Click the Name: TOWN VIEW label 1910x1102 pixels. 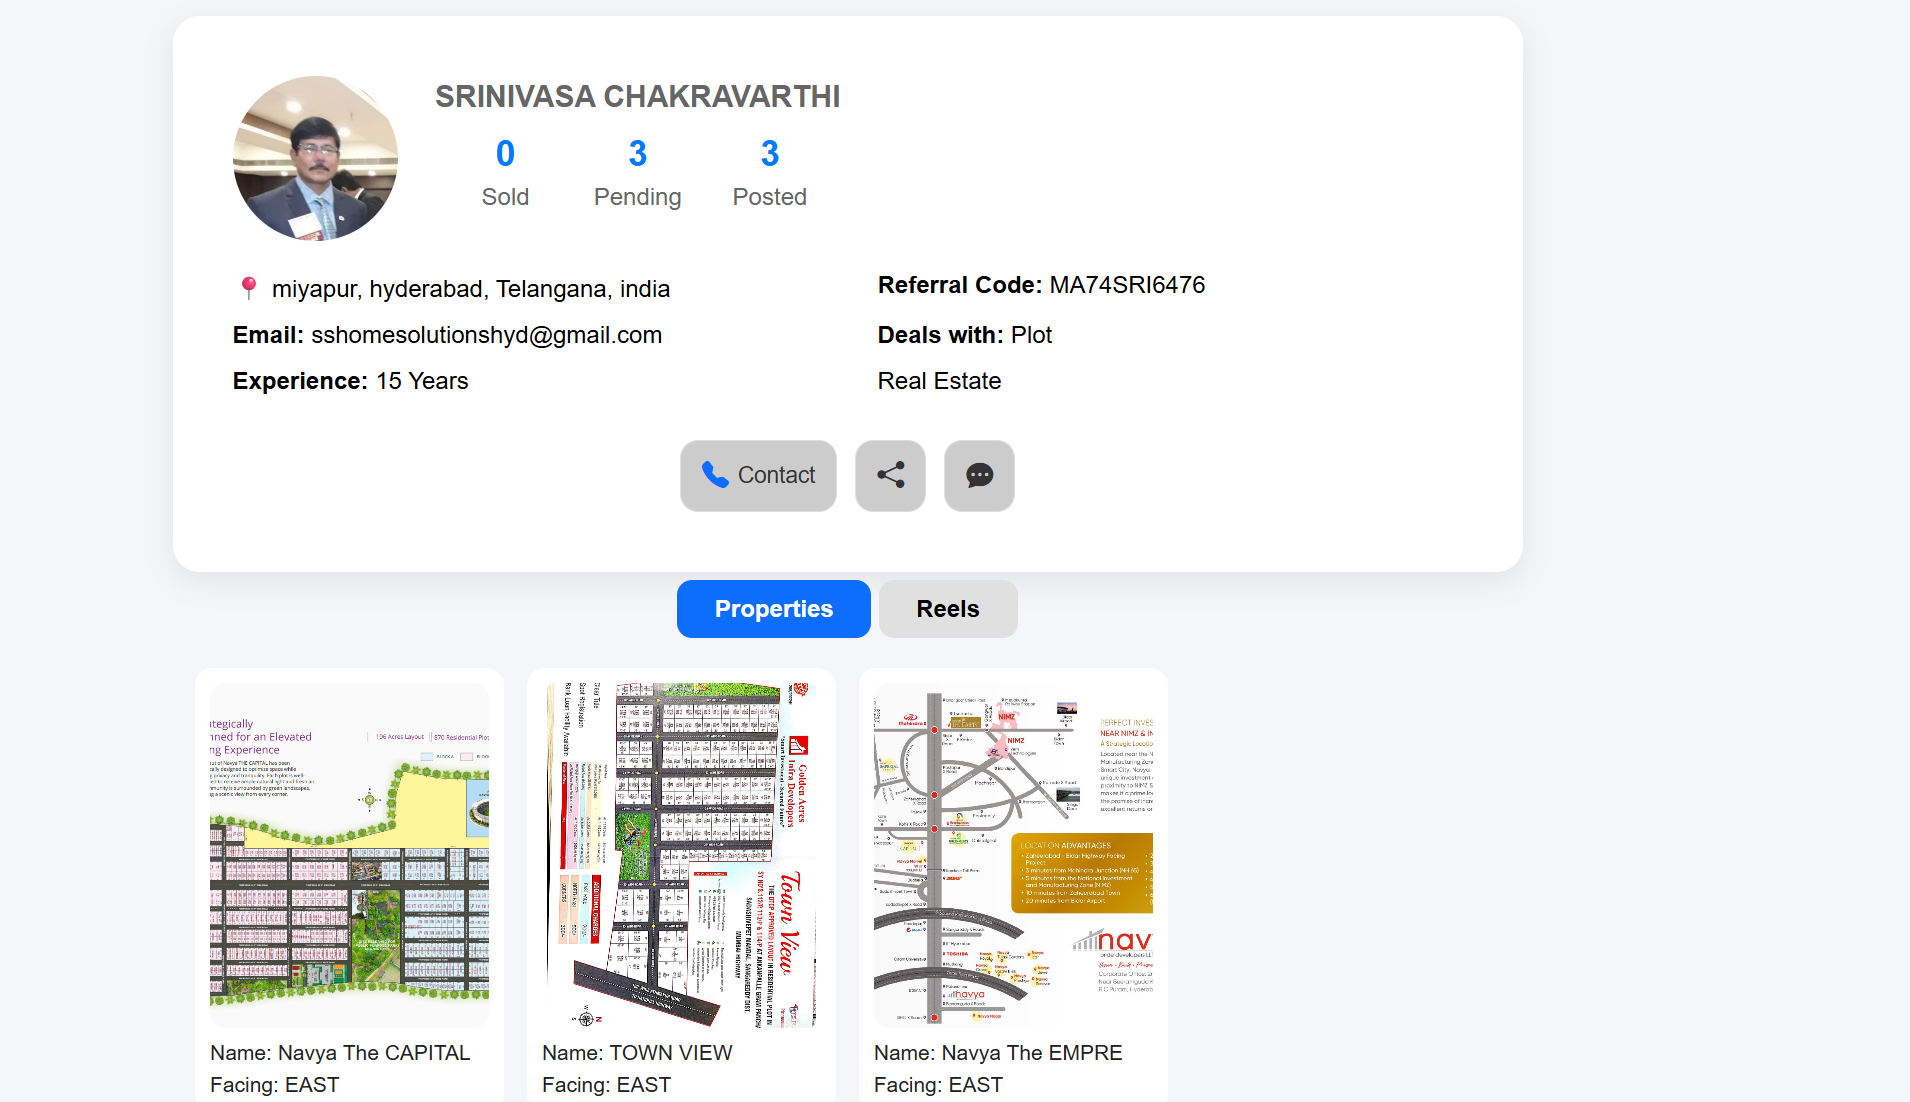[x=637, y=1053]
